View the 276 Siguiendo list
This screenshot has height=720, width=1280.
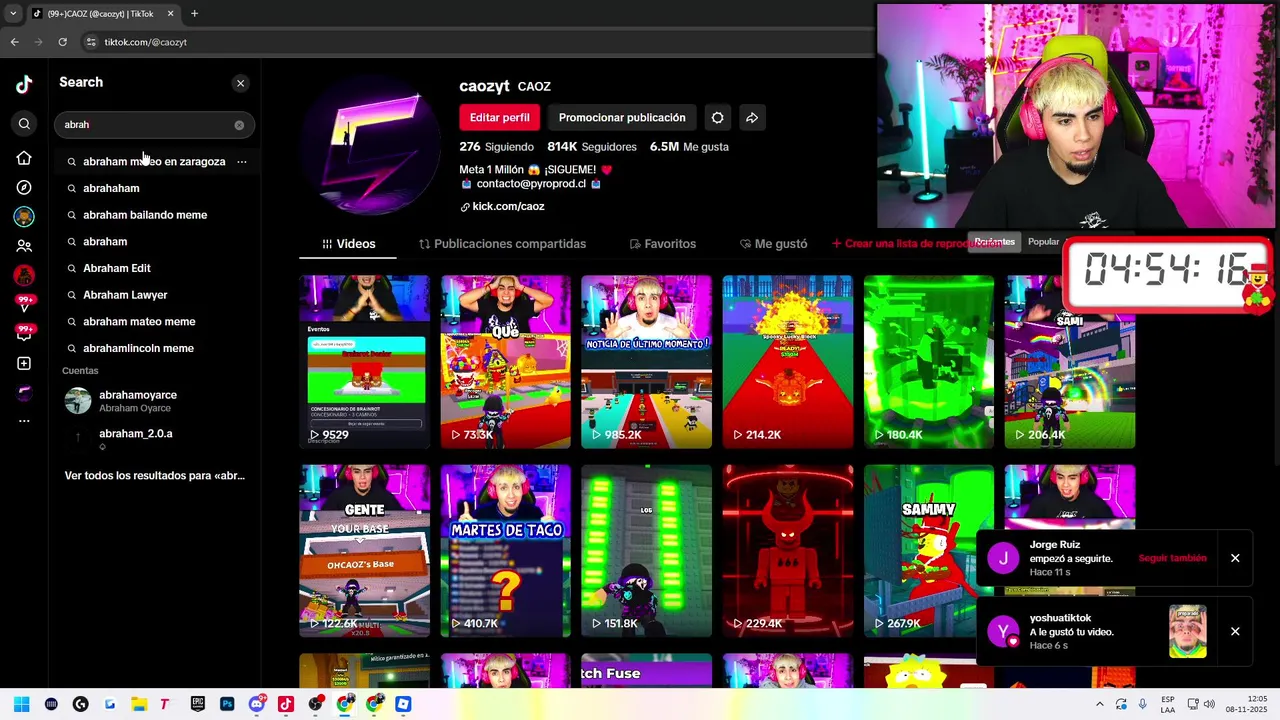(497, 147)
